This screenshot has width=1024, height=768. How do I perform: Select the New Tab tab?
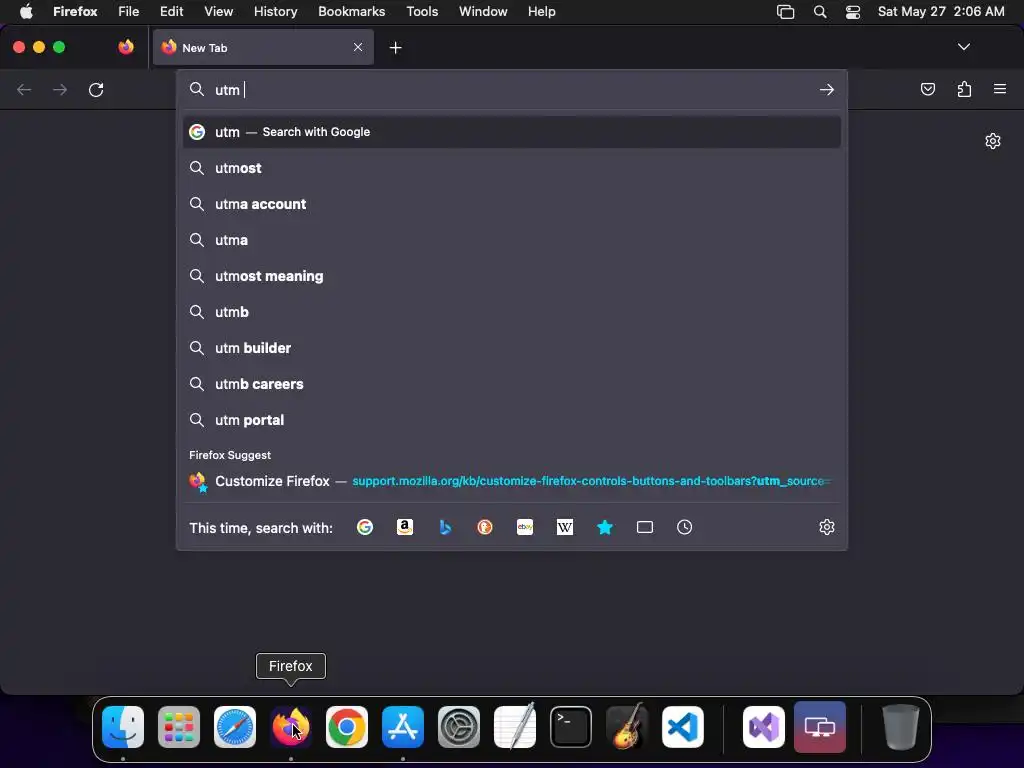point(263,47)
